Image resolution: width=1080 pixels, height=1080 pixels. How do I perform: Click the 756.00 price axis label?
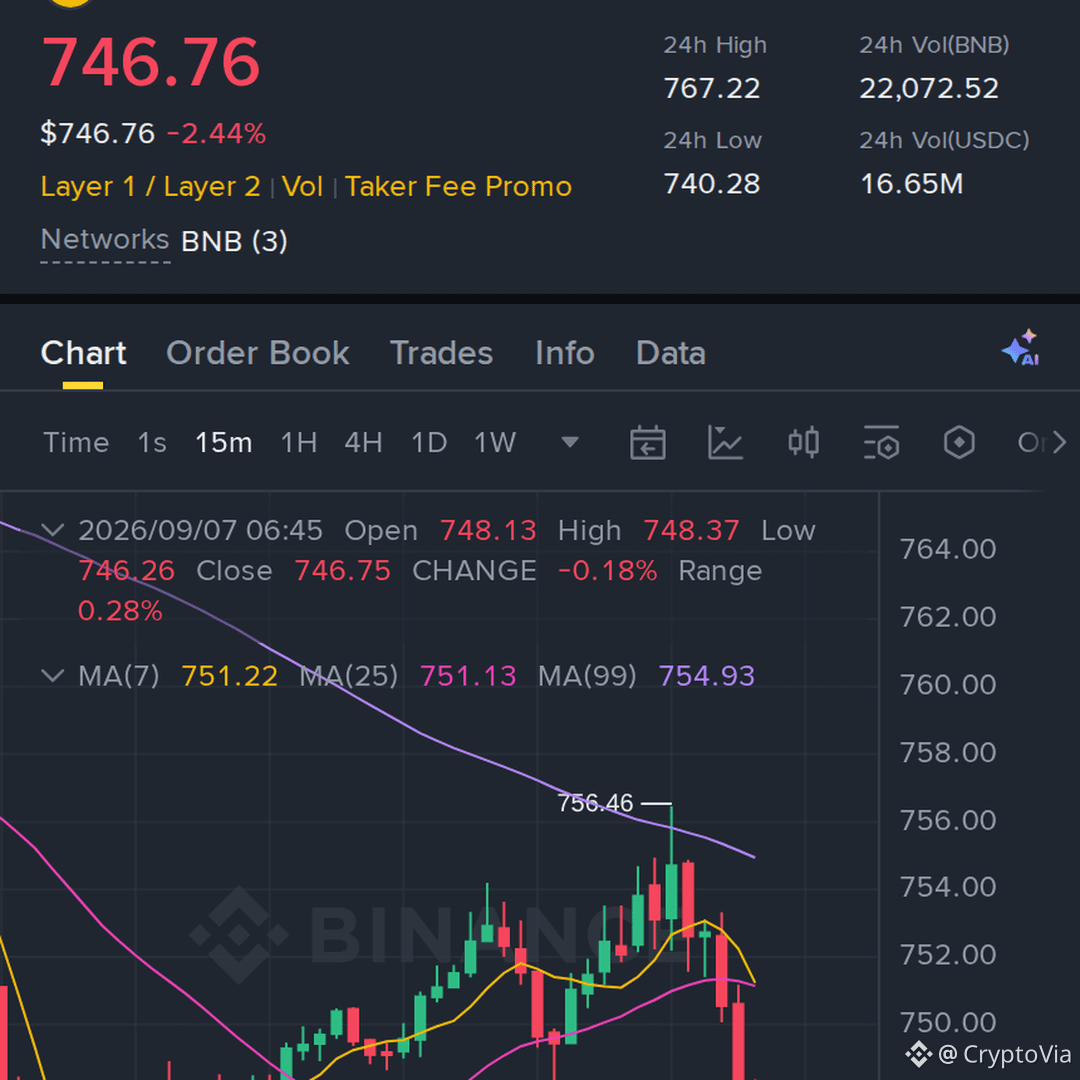pos(948,820)
